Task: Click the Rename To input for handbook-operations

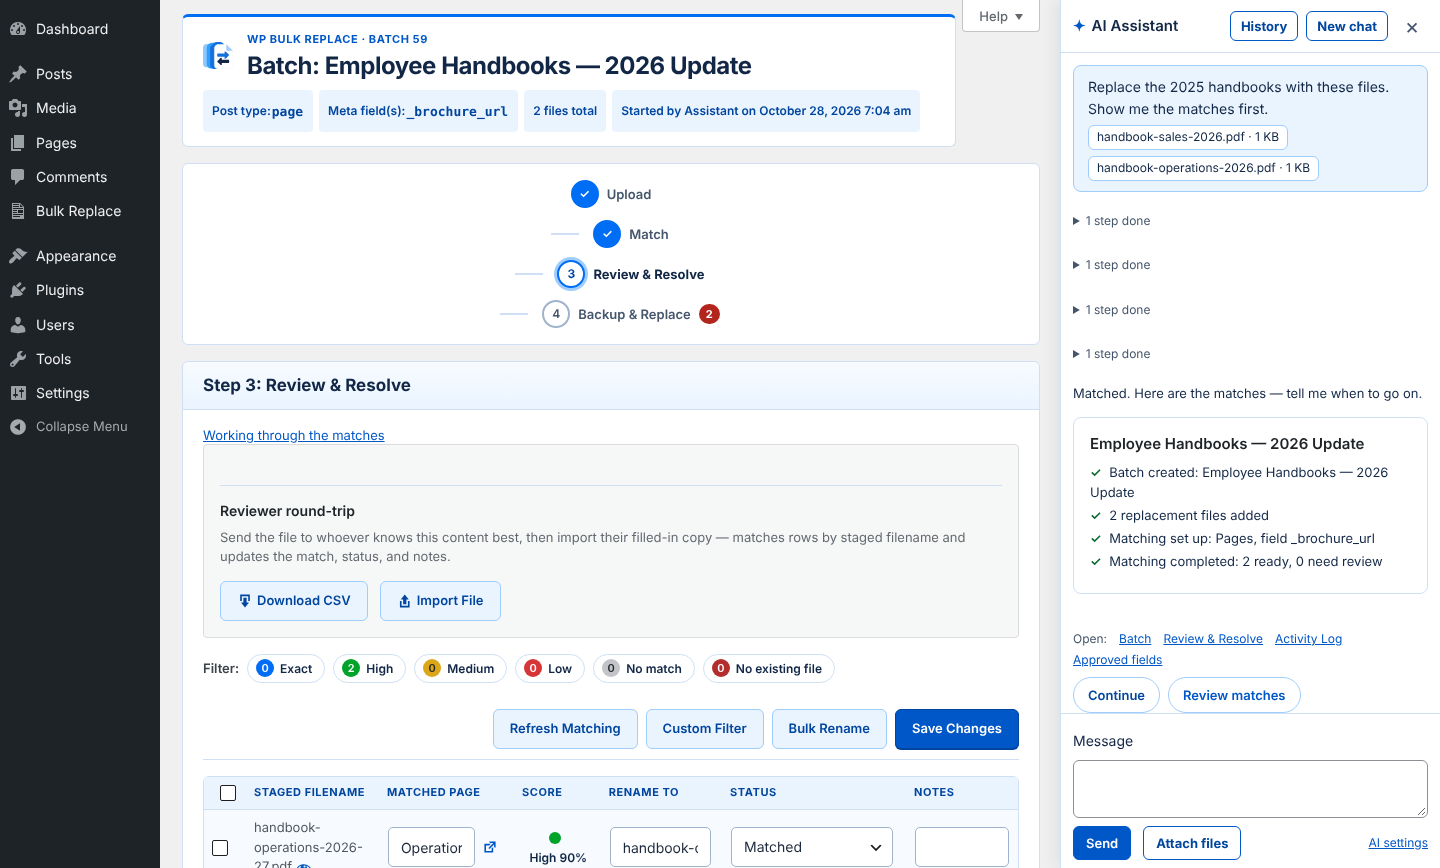Action: [x=660, y=847]
